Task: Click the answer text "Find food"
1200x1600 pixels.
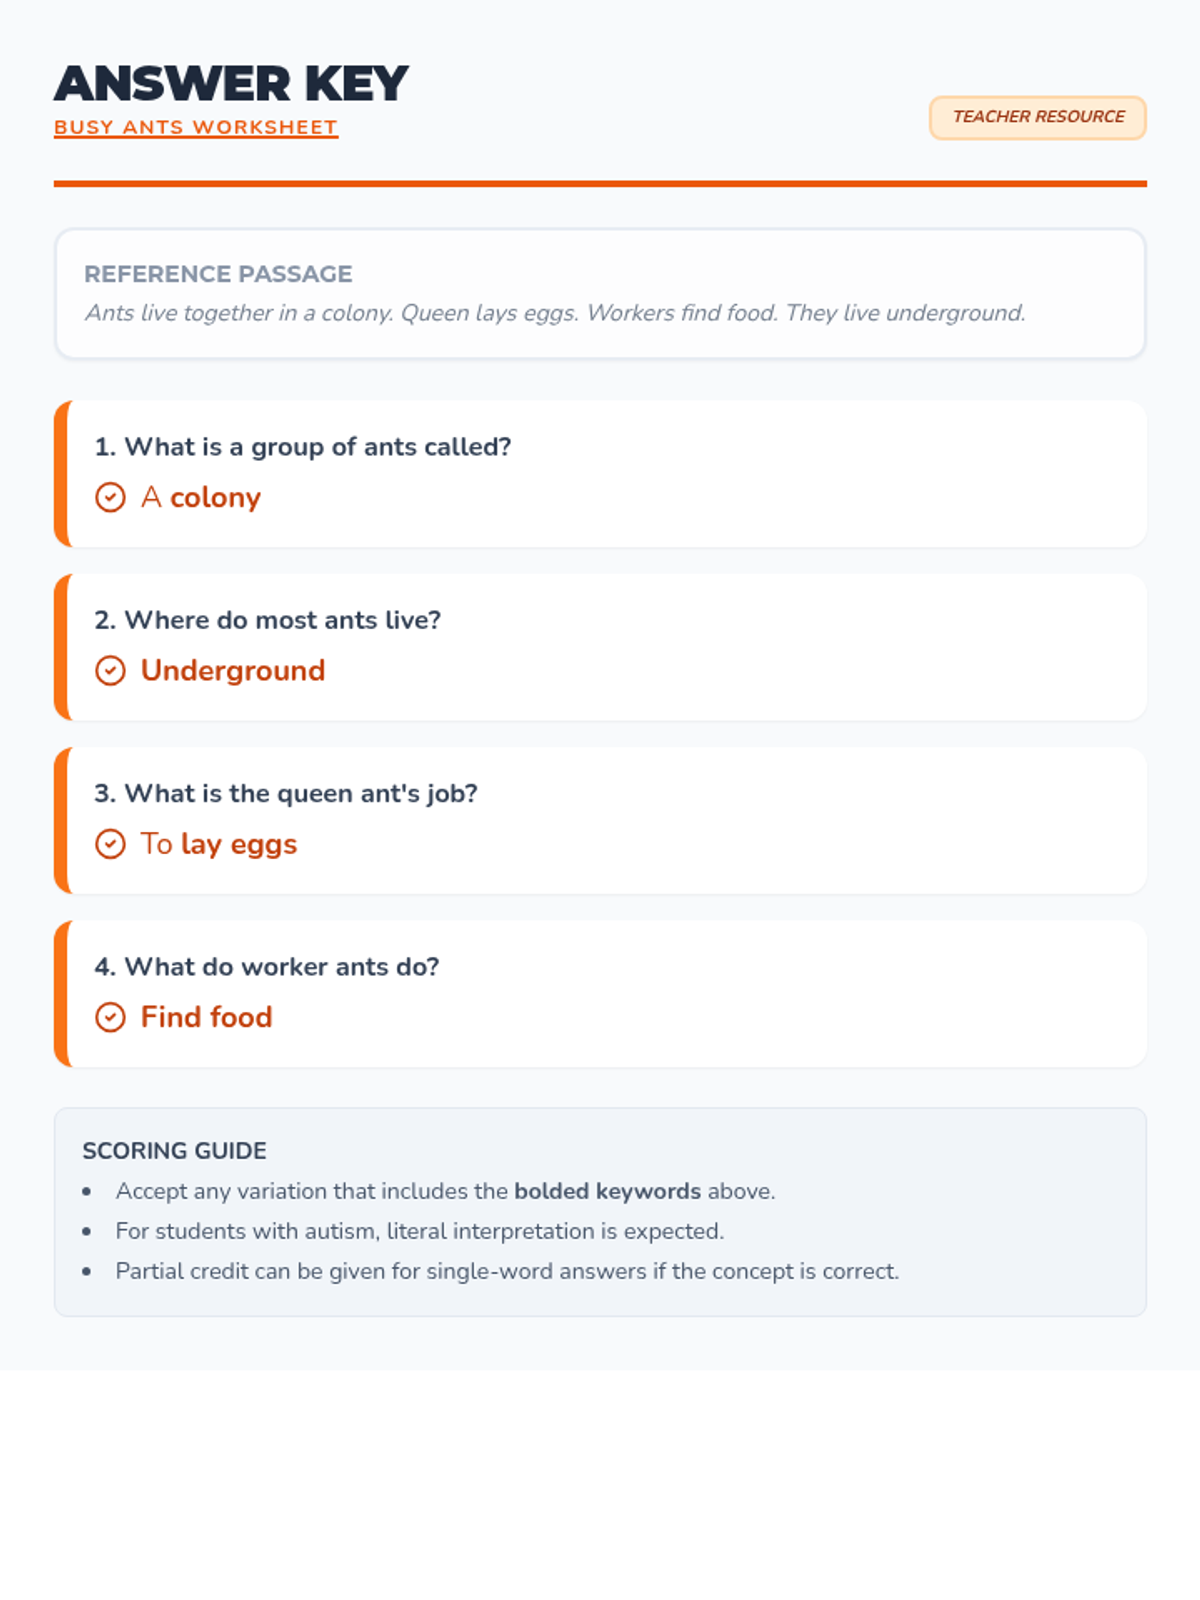Action: click(207, 1017)
